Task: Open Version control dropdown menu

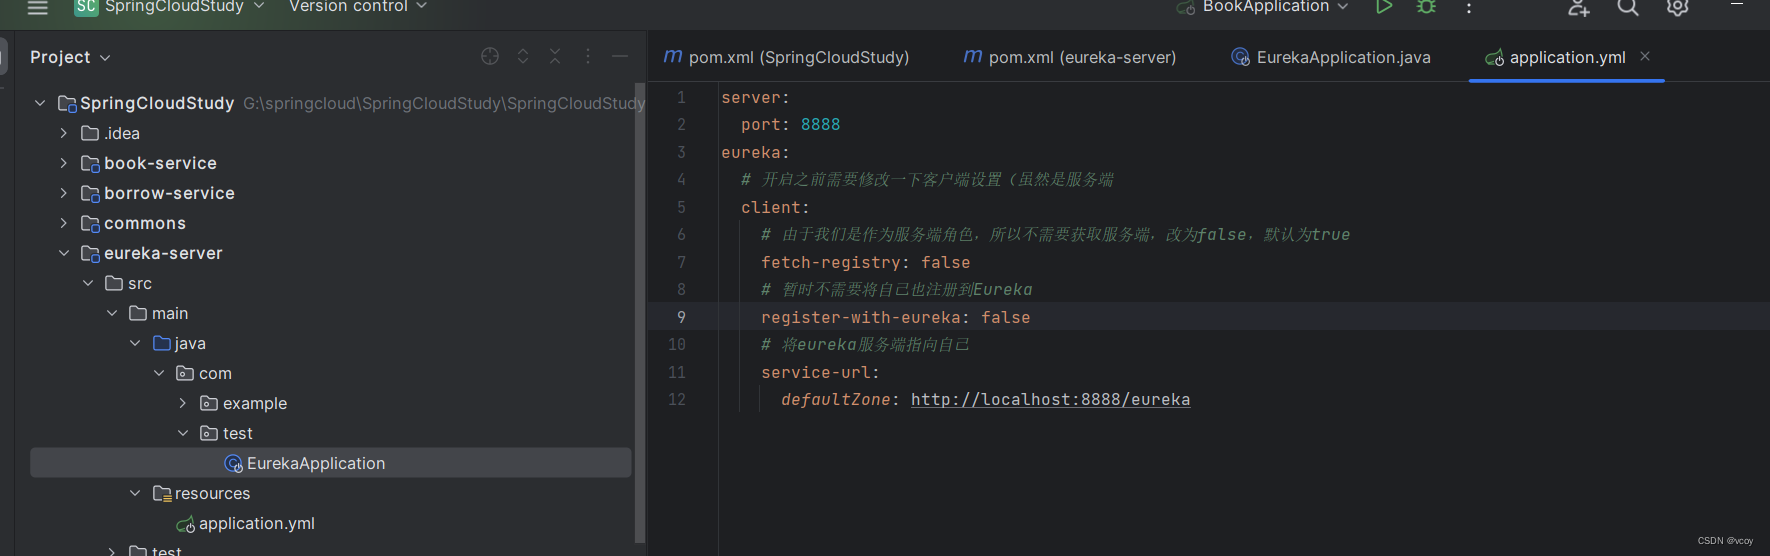Action: (358, 7)
